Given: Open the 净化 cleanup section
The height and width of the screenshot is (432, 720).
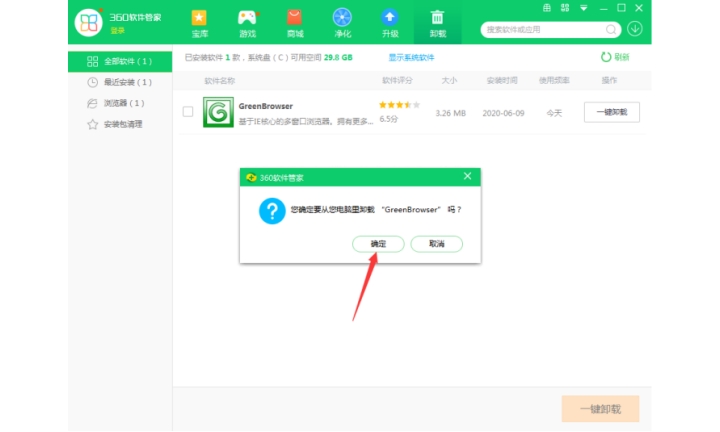Looking at the screenshot, I should tap(342, 23).
